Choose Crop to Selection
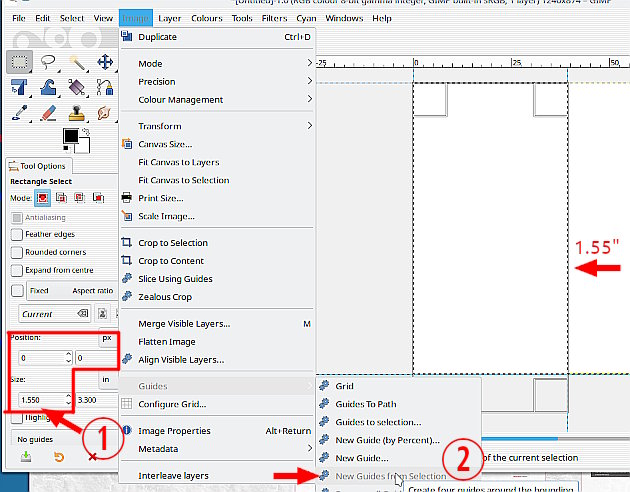 (x=217, y=243)
